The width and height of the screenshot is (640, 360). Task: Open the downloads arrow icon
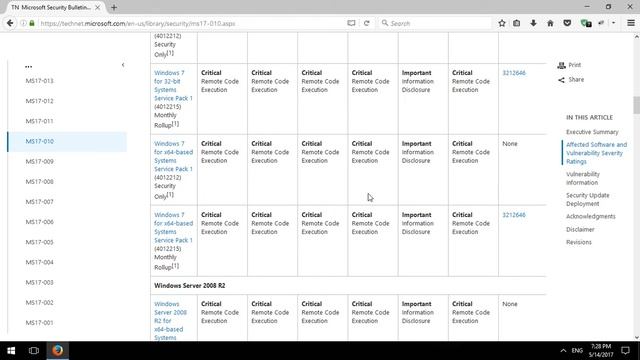pyautogui.click(x=533, y=23)
